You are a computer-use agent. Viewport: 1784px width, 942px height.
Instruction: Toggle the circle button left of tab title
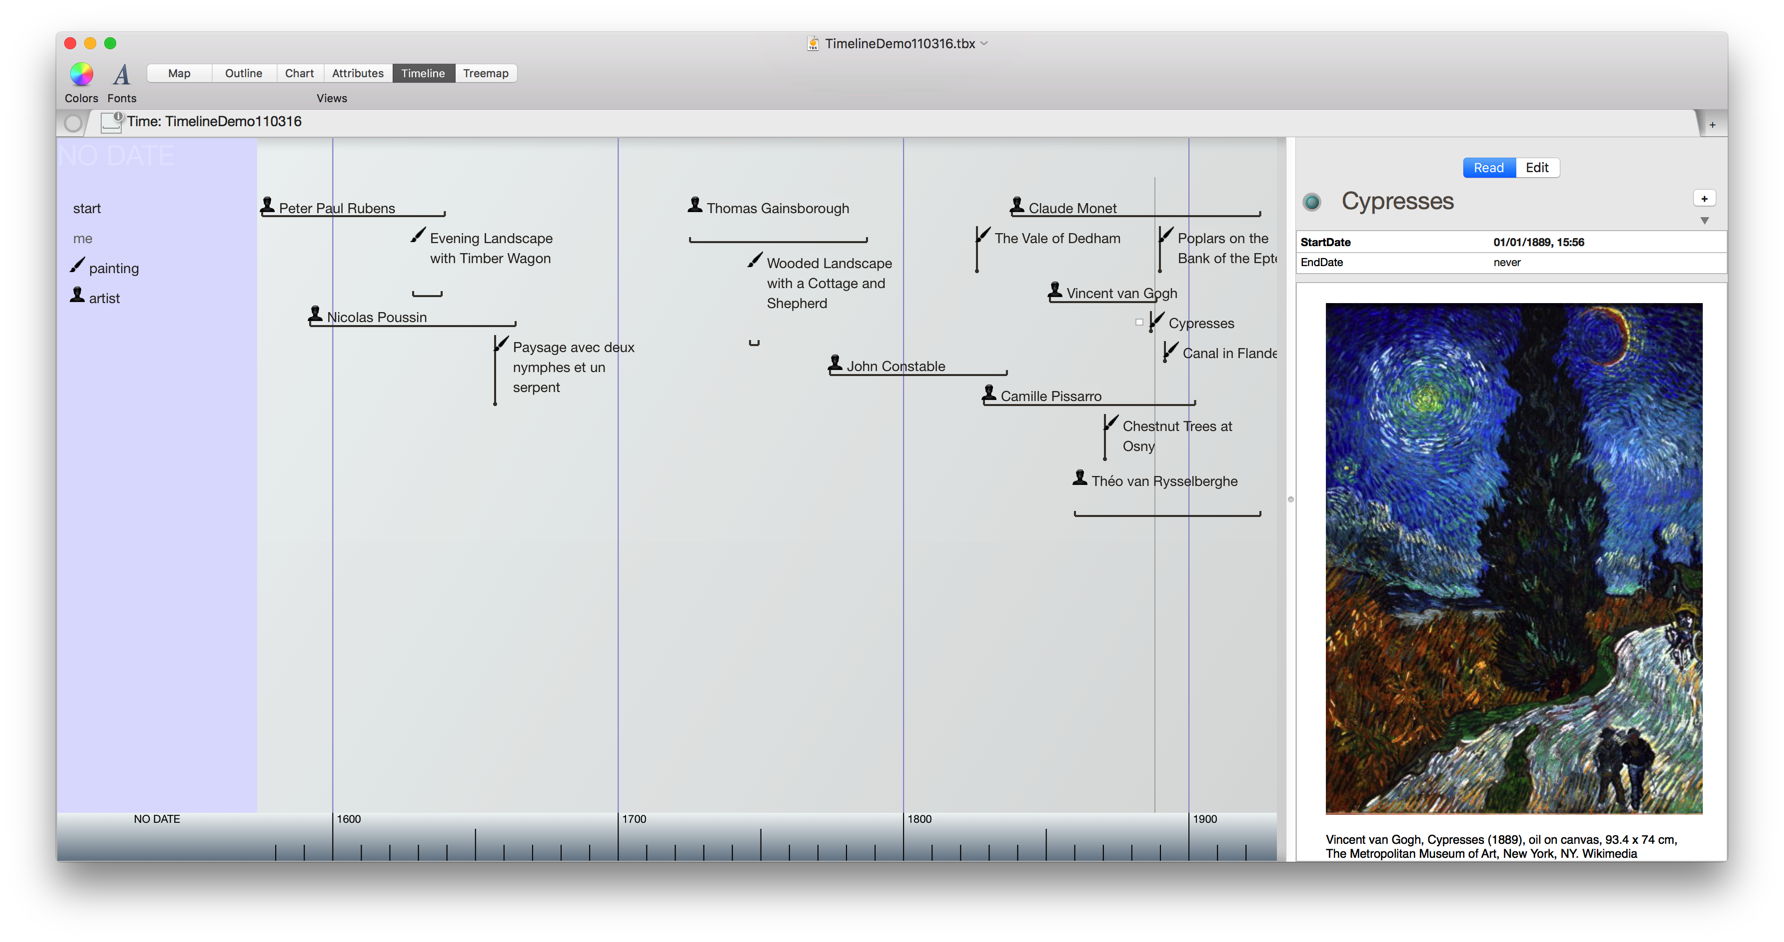[73, 123]
